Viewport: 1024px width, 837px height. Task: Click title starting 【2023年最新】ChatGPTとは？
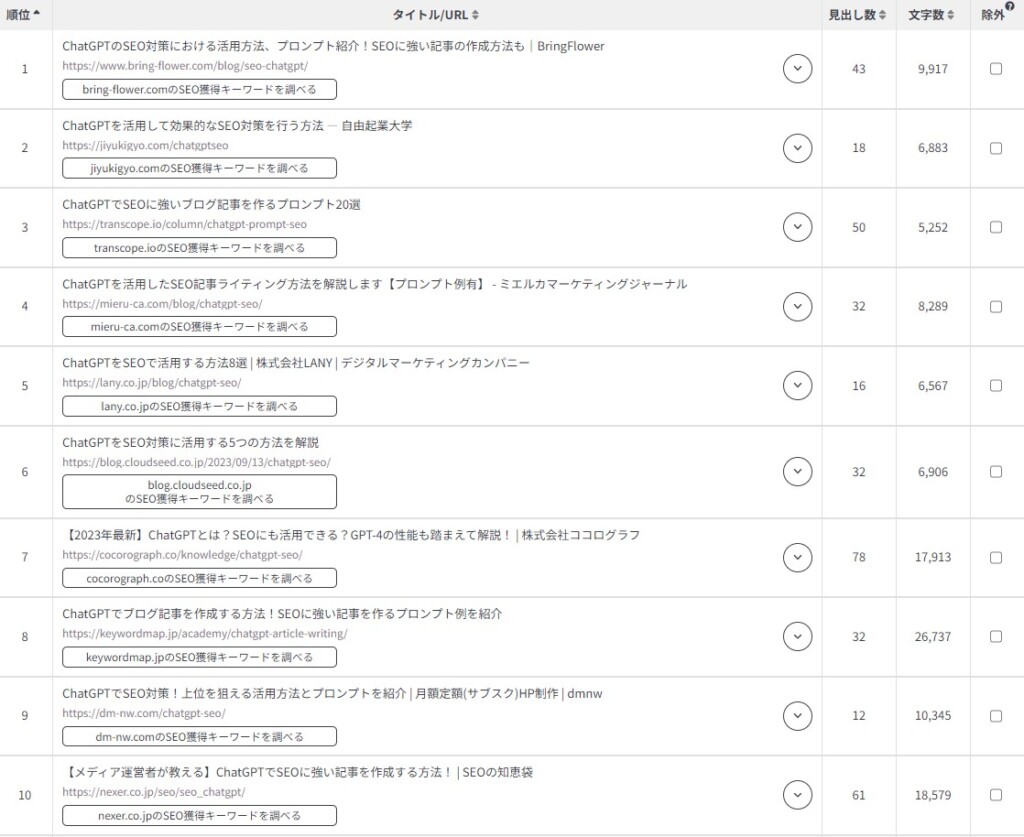tap(351, 535)
